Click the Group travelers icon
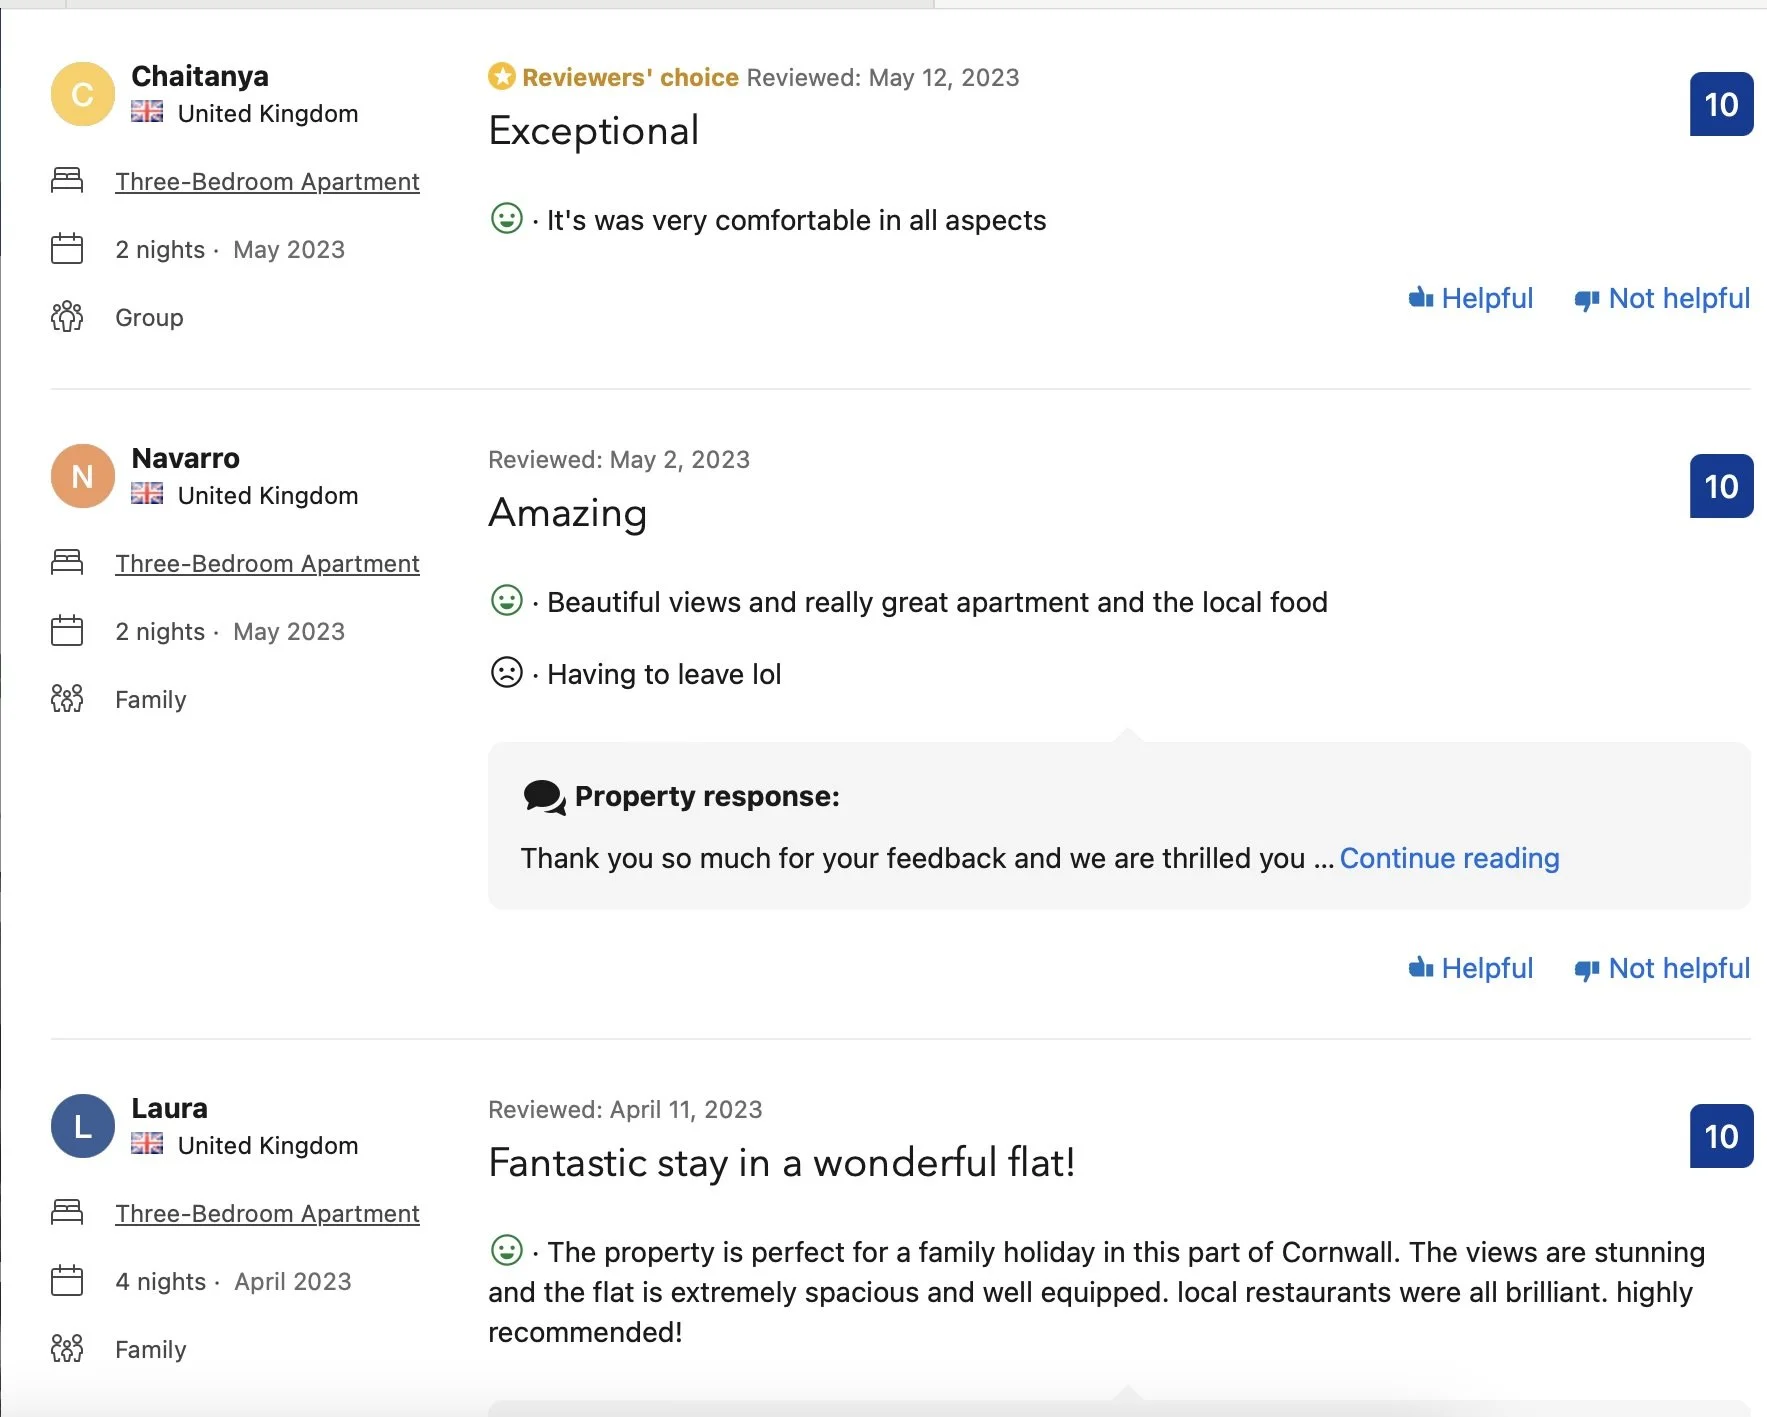1767x1417 pixels. pos(67,317)
